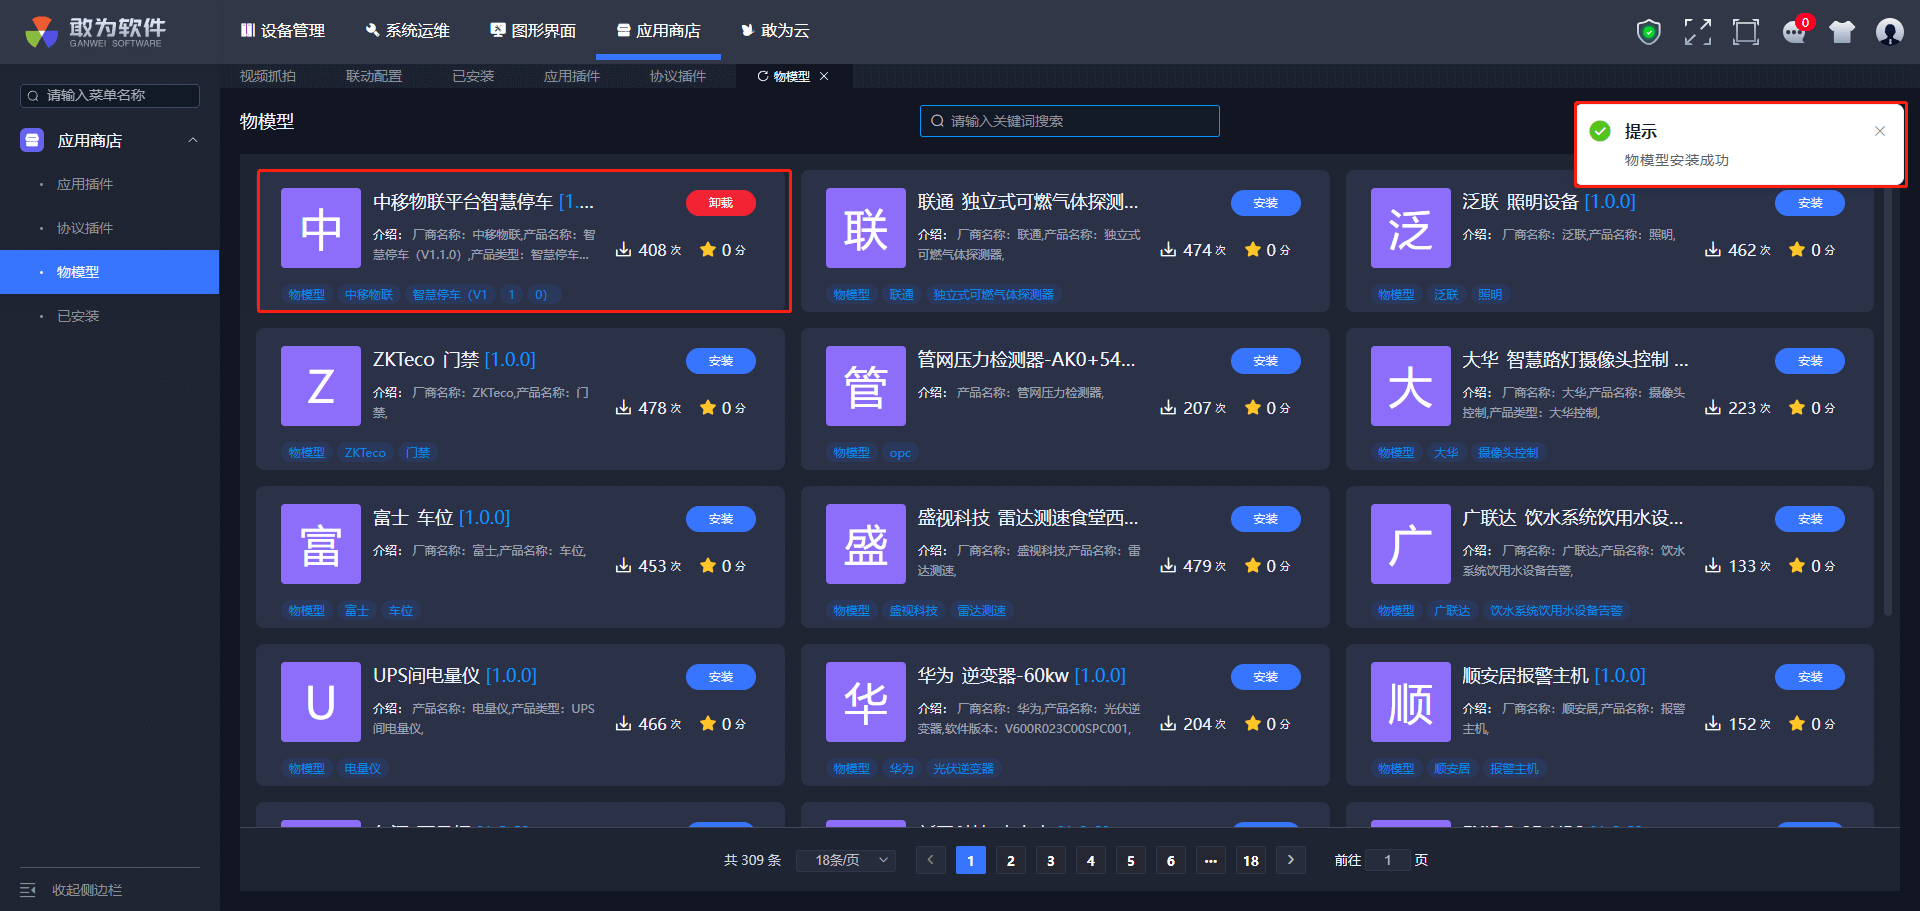The height and width of the screenshot is (911, 1920).
Task: Dismiss the 提示 success notification
Action: tap(1879, 131)
